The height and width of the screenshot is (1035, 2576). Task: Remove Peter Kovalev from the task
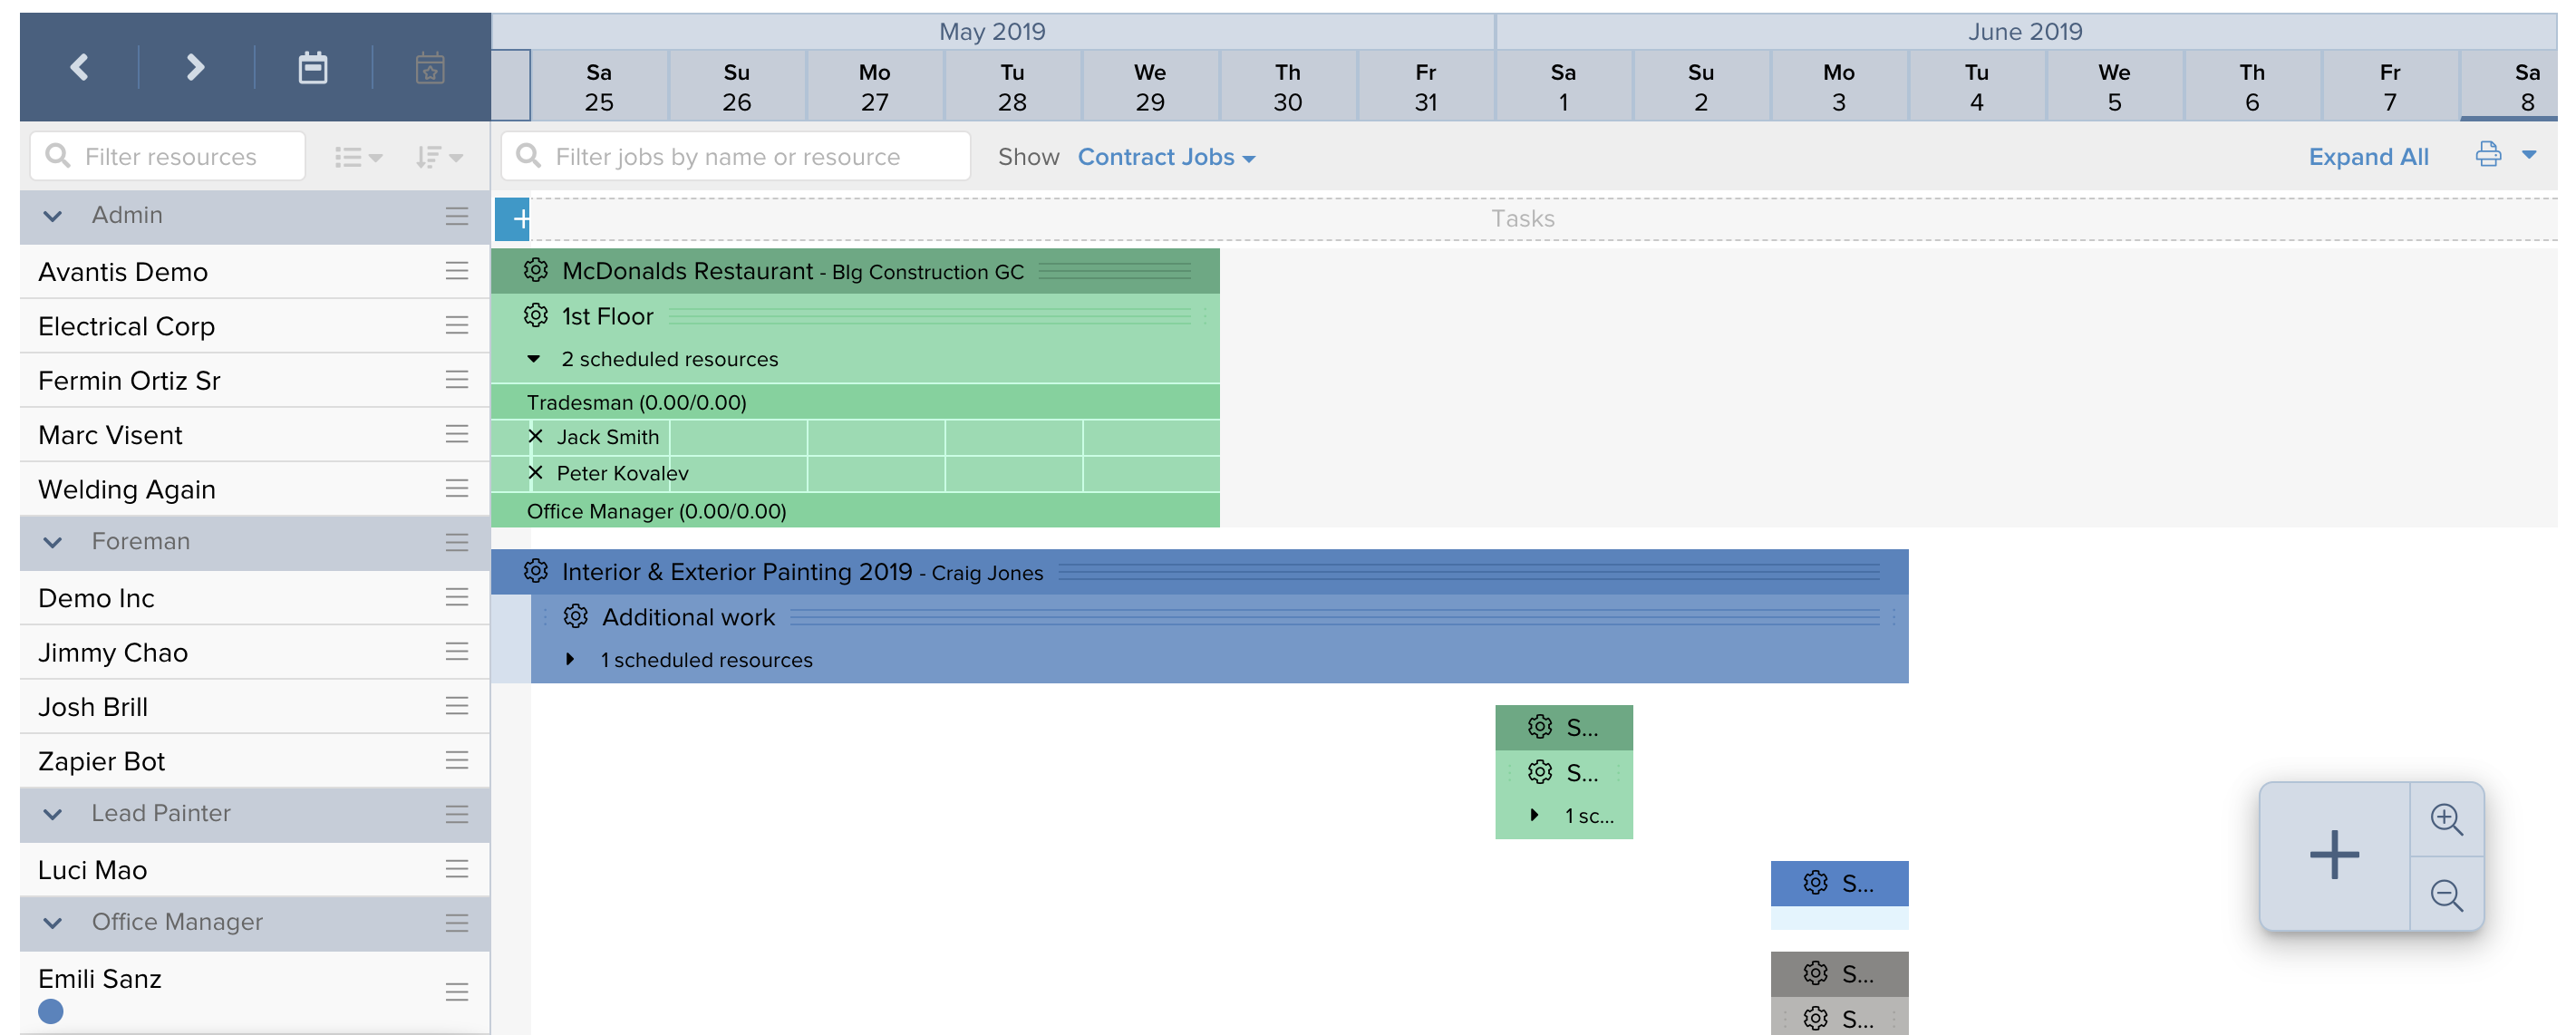point(535,473)
